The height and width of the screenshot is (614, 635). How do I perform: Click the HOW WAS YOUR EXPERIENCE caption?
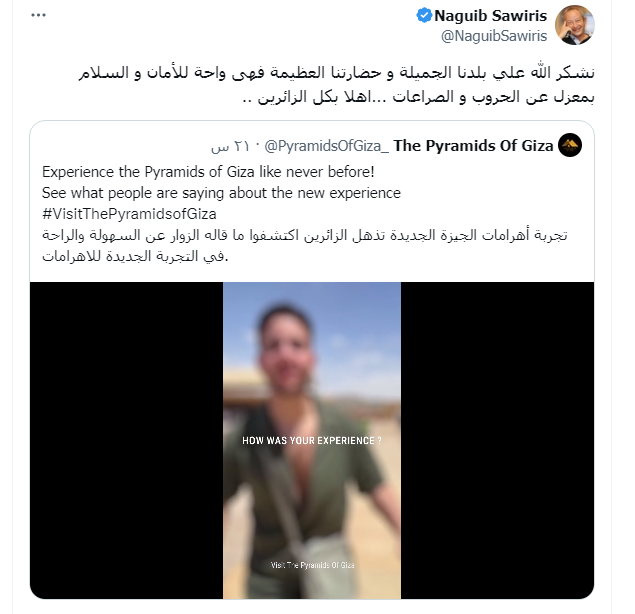(x=312, y=440)
